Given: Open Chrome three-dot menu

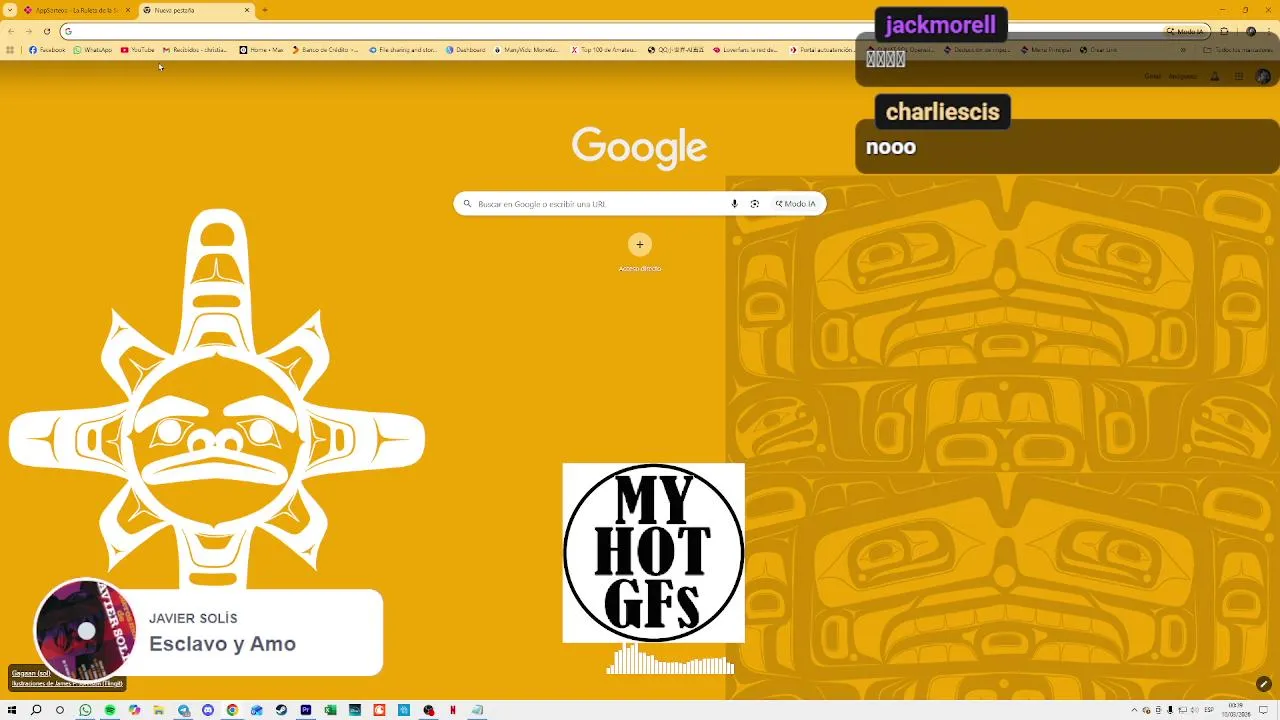Looking at the screenshot, I should tap(1269, 31).
